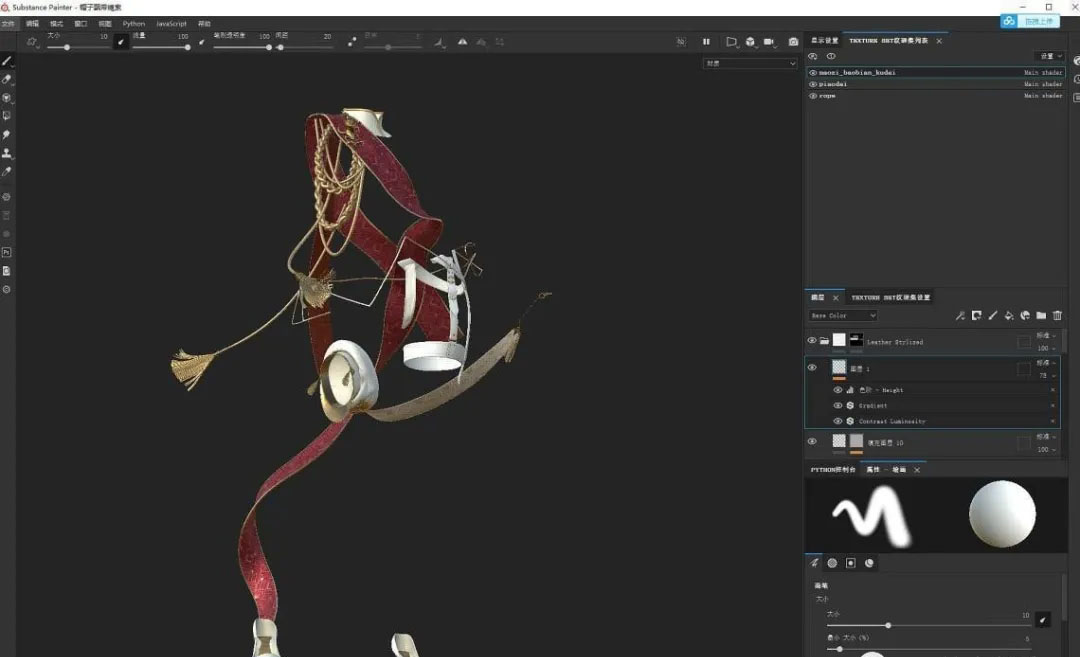Switch to the PYTHON console tab

(x=833, y=470)
